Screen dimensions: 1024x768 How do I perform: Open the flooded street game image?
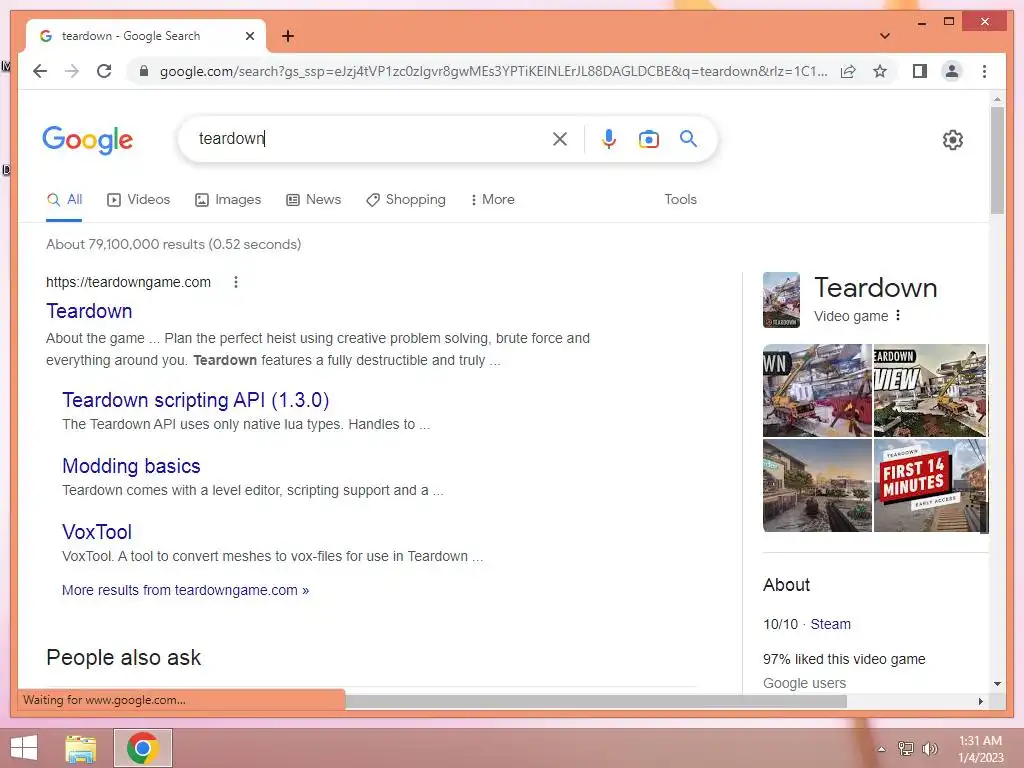817,485
